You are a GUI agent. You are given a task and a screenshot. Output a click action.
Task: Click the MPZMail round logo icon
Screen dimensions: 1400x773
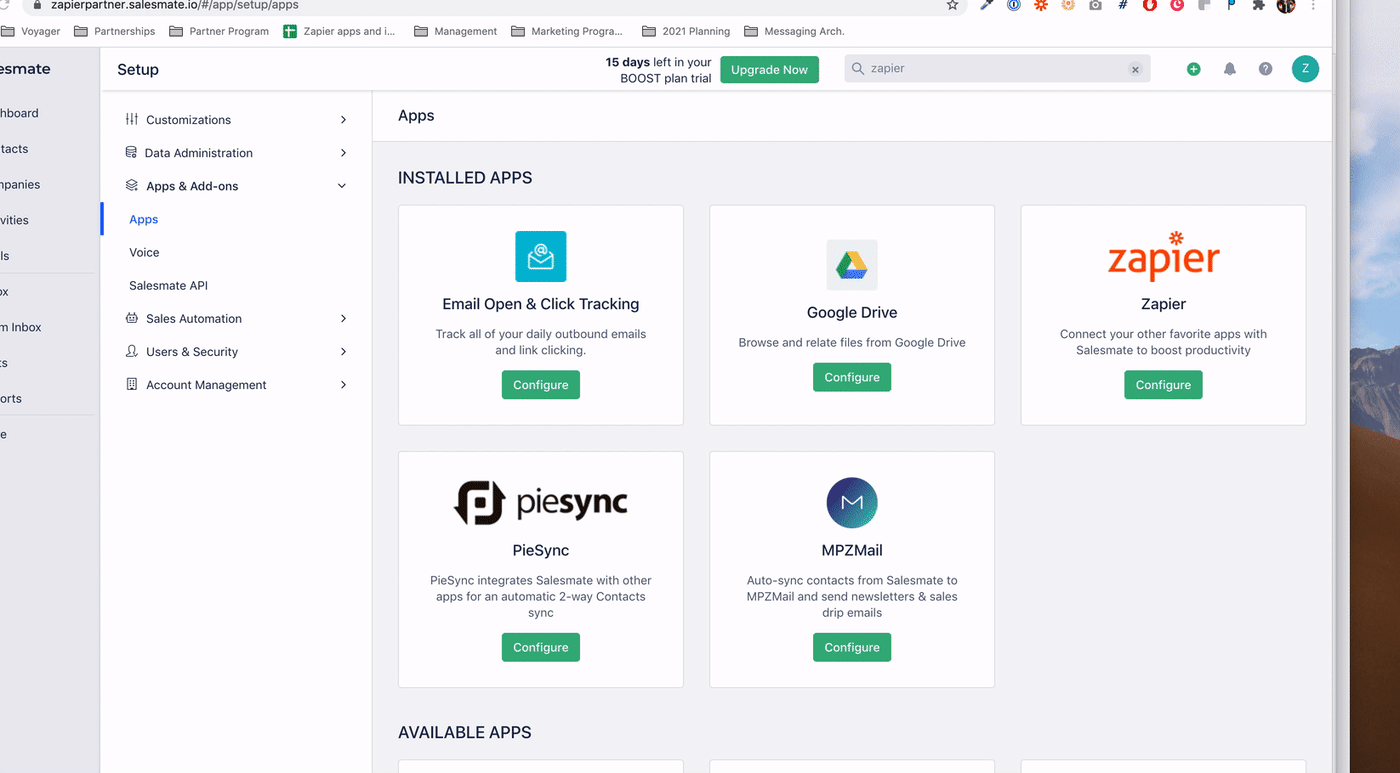pyautogui.click(x=852, y=502)
